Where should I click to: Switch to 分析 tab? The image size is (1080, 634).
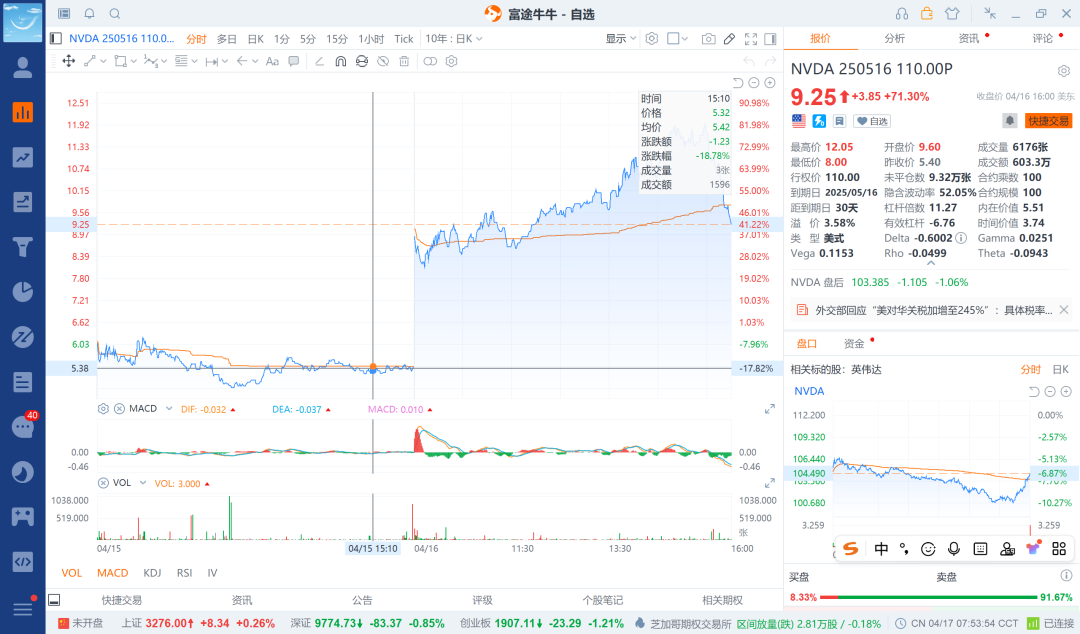tap(894, 39)
